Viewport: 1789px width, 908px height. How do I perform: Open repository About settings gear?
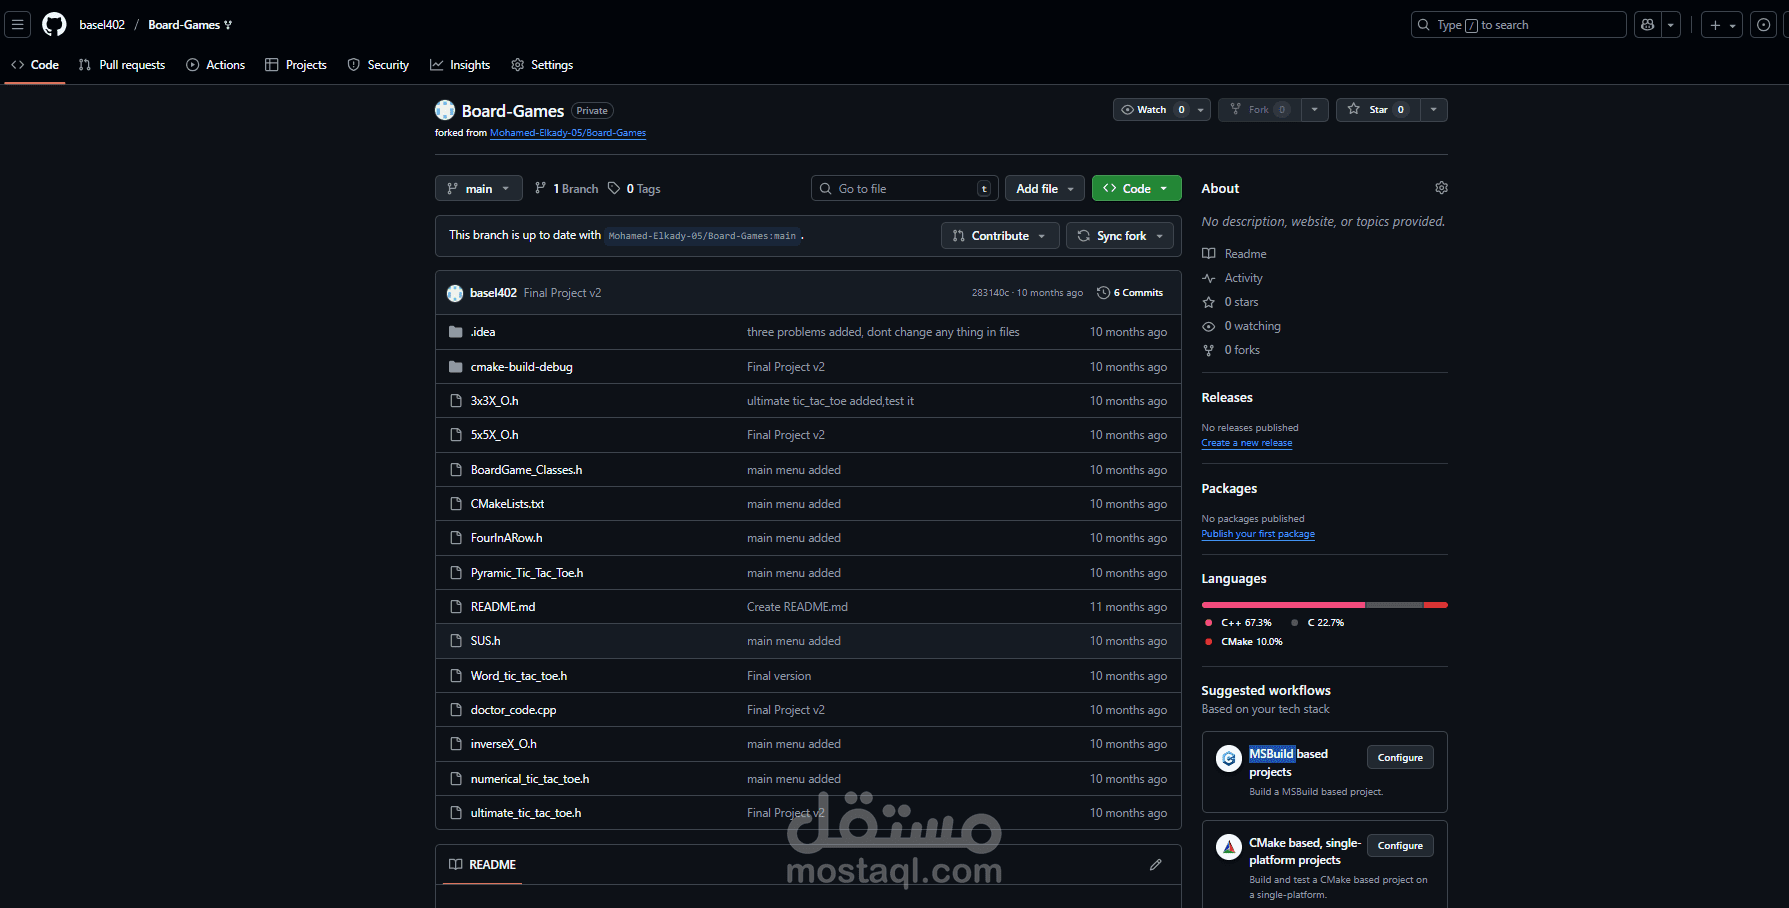tap(1441, 188)
